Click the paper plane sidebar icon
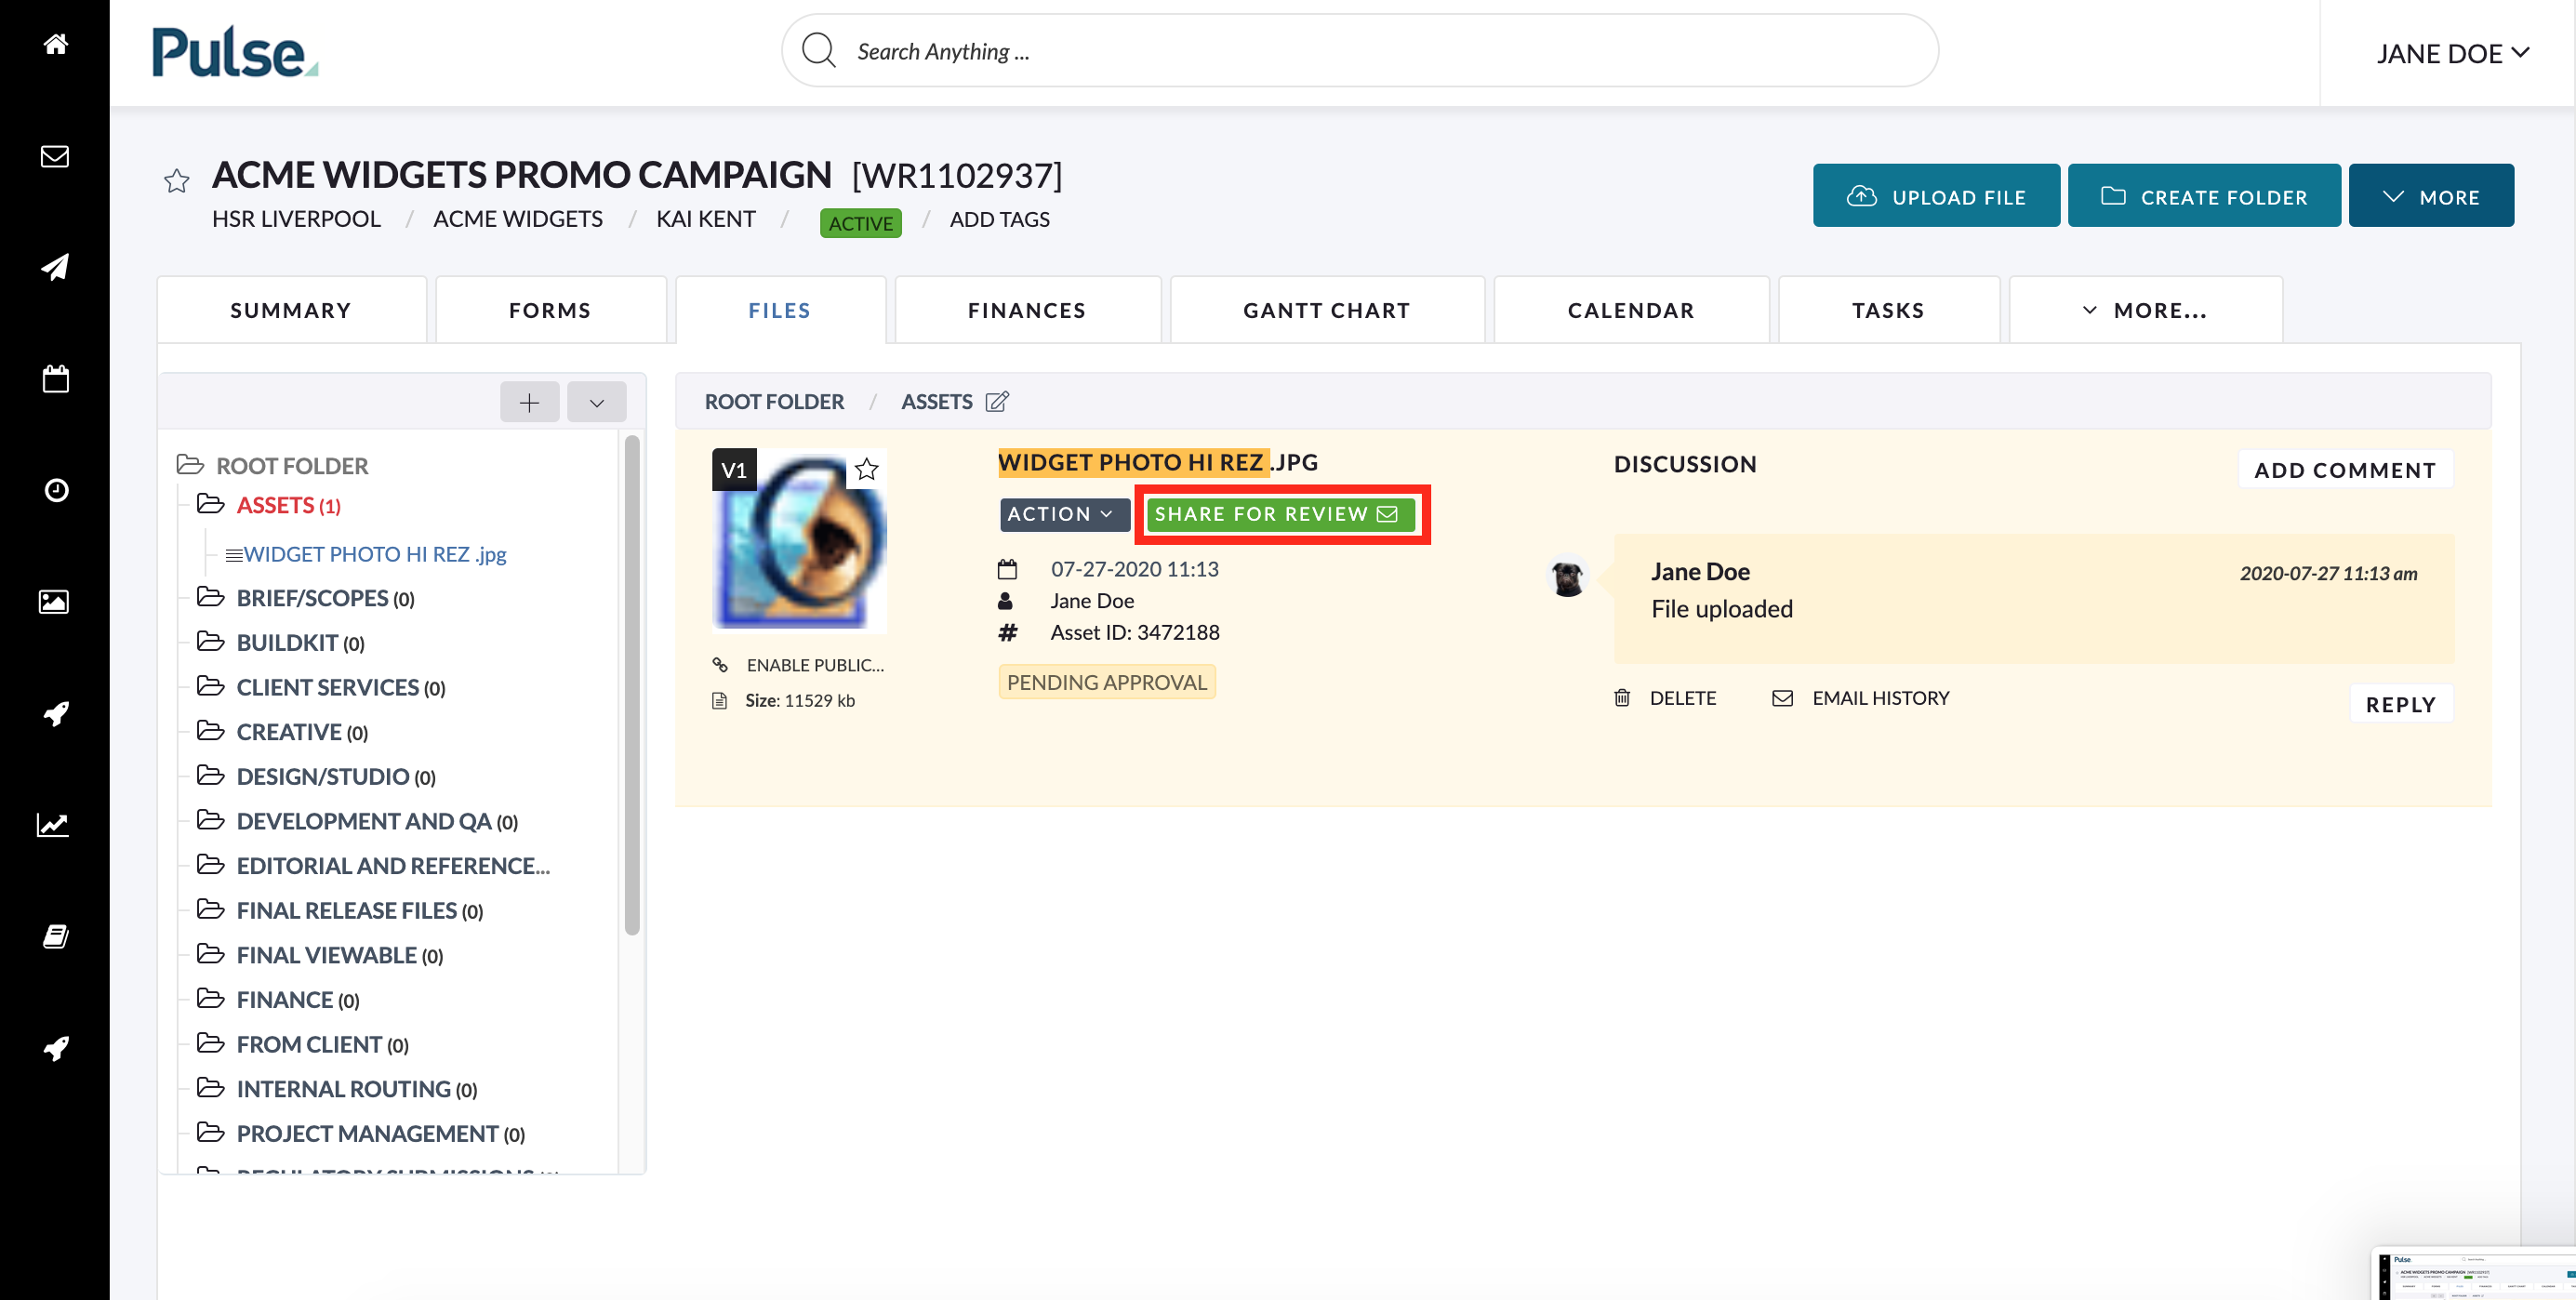Viewport: 2576px width, 1300px height. pyautogui.click(x=55, y=267)
